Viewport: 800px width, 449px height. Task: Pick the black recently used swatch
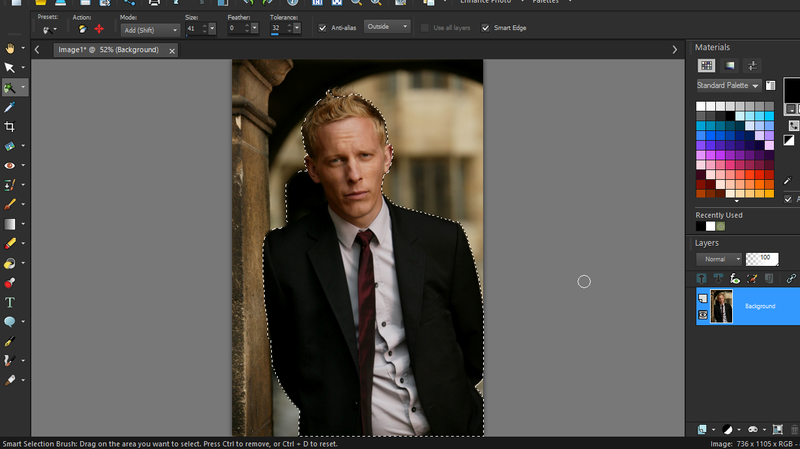coord(701,227)
